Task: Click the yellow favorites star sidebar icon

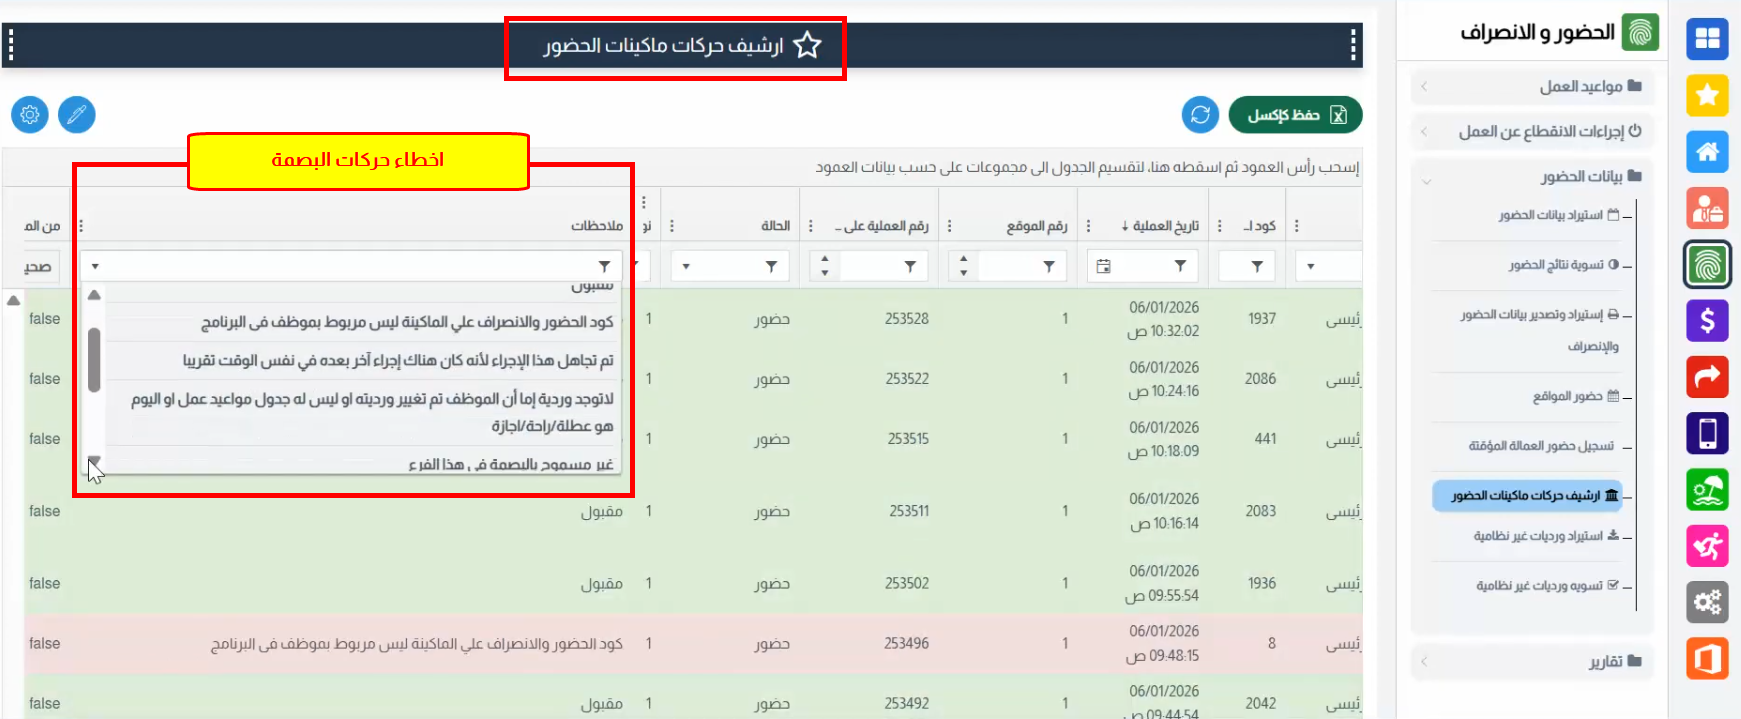Action: click(1707, 95)
